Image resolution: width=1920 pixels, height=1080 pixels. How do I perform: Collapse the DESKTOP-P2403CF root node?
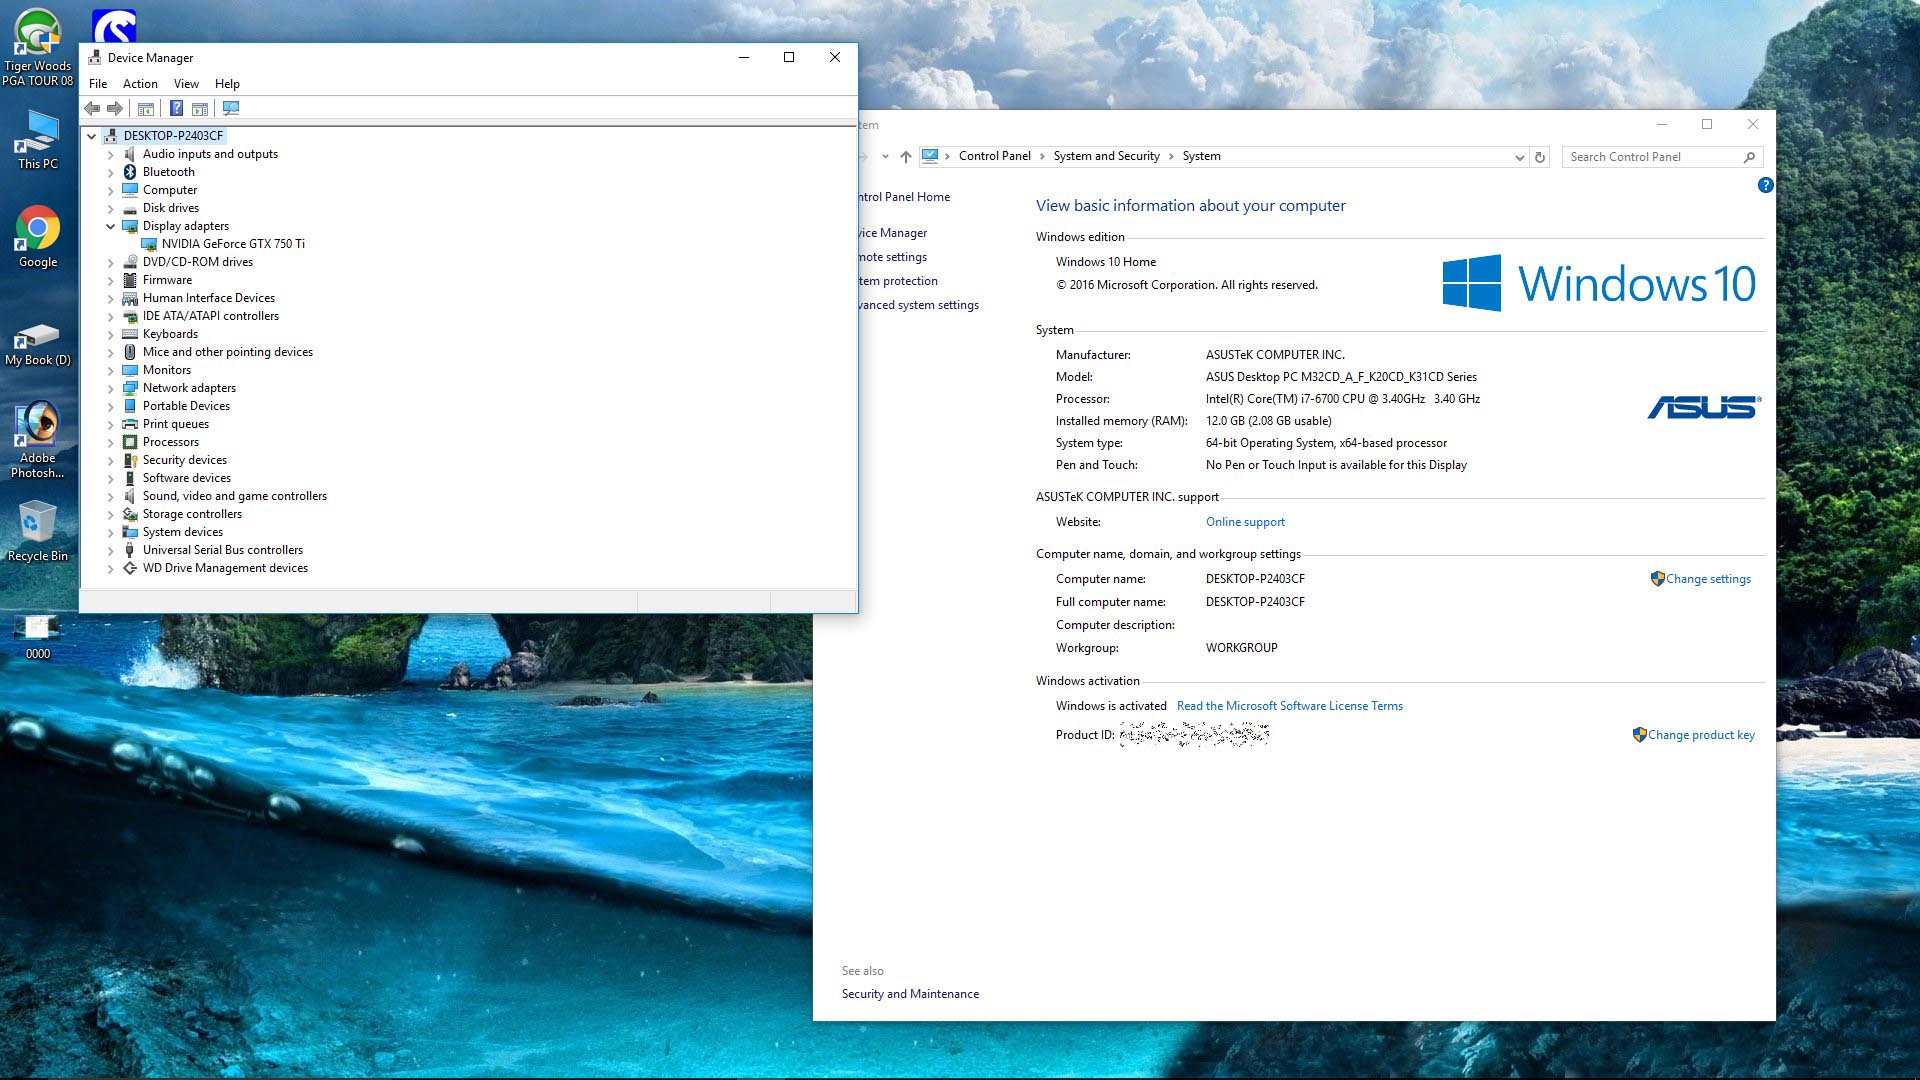92,136
